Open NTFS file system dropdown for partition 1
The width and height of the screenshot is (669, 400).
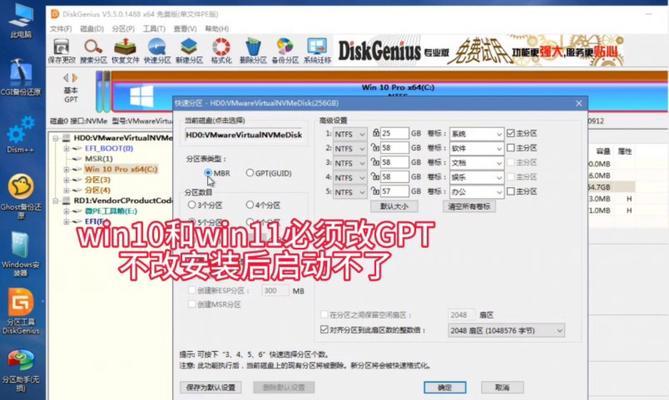349,134
